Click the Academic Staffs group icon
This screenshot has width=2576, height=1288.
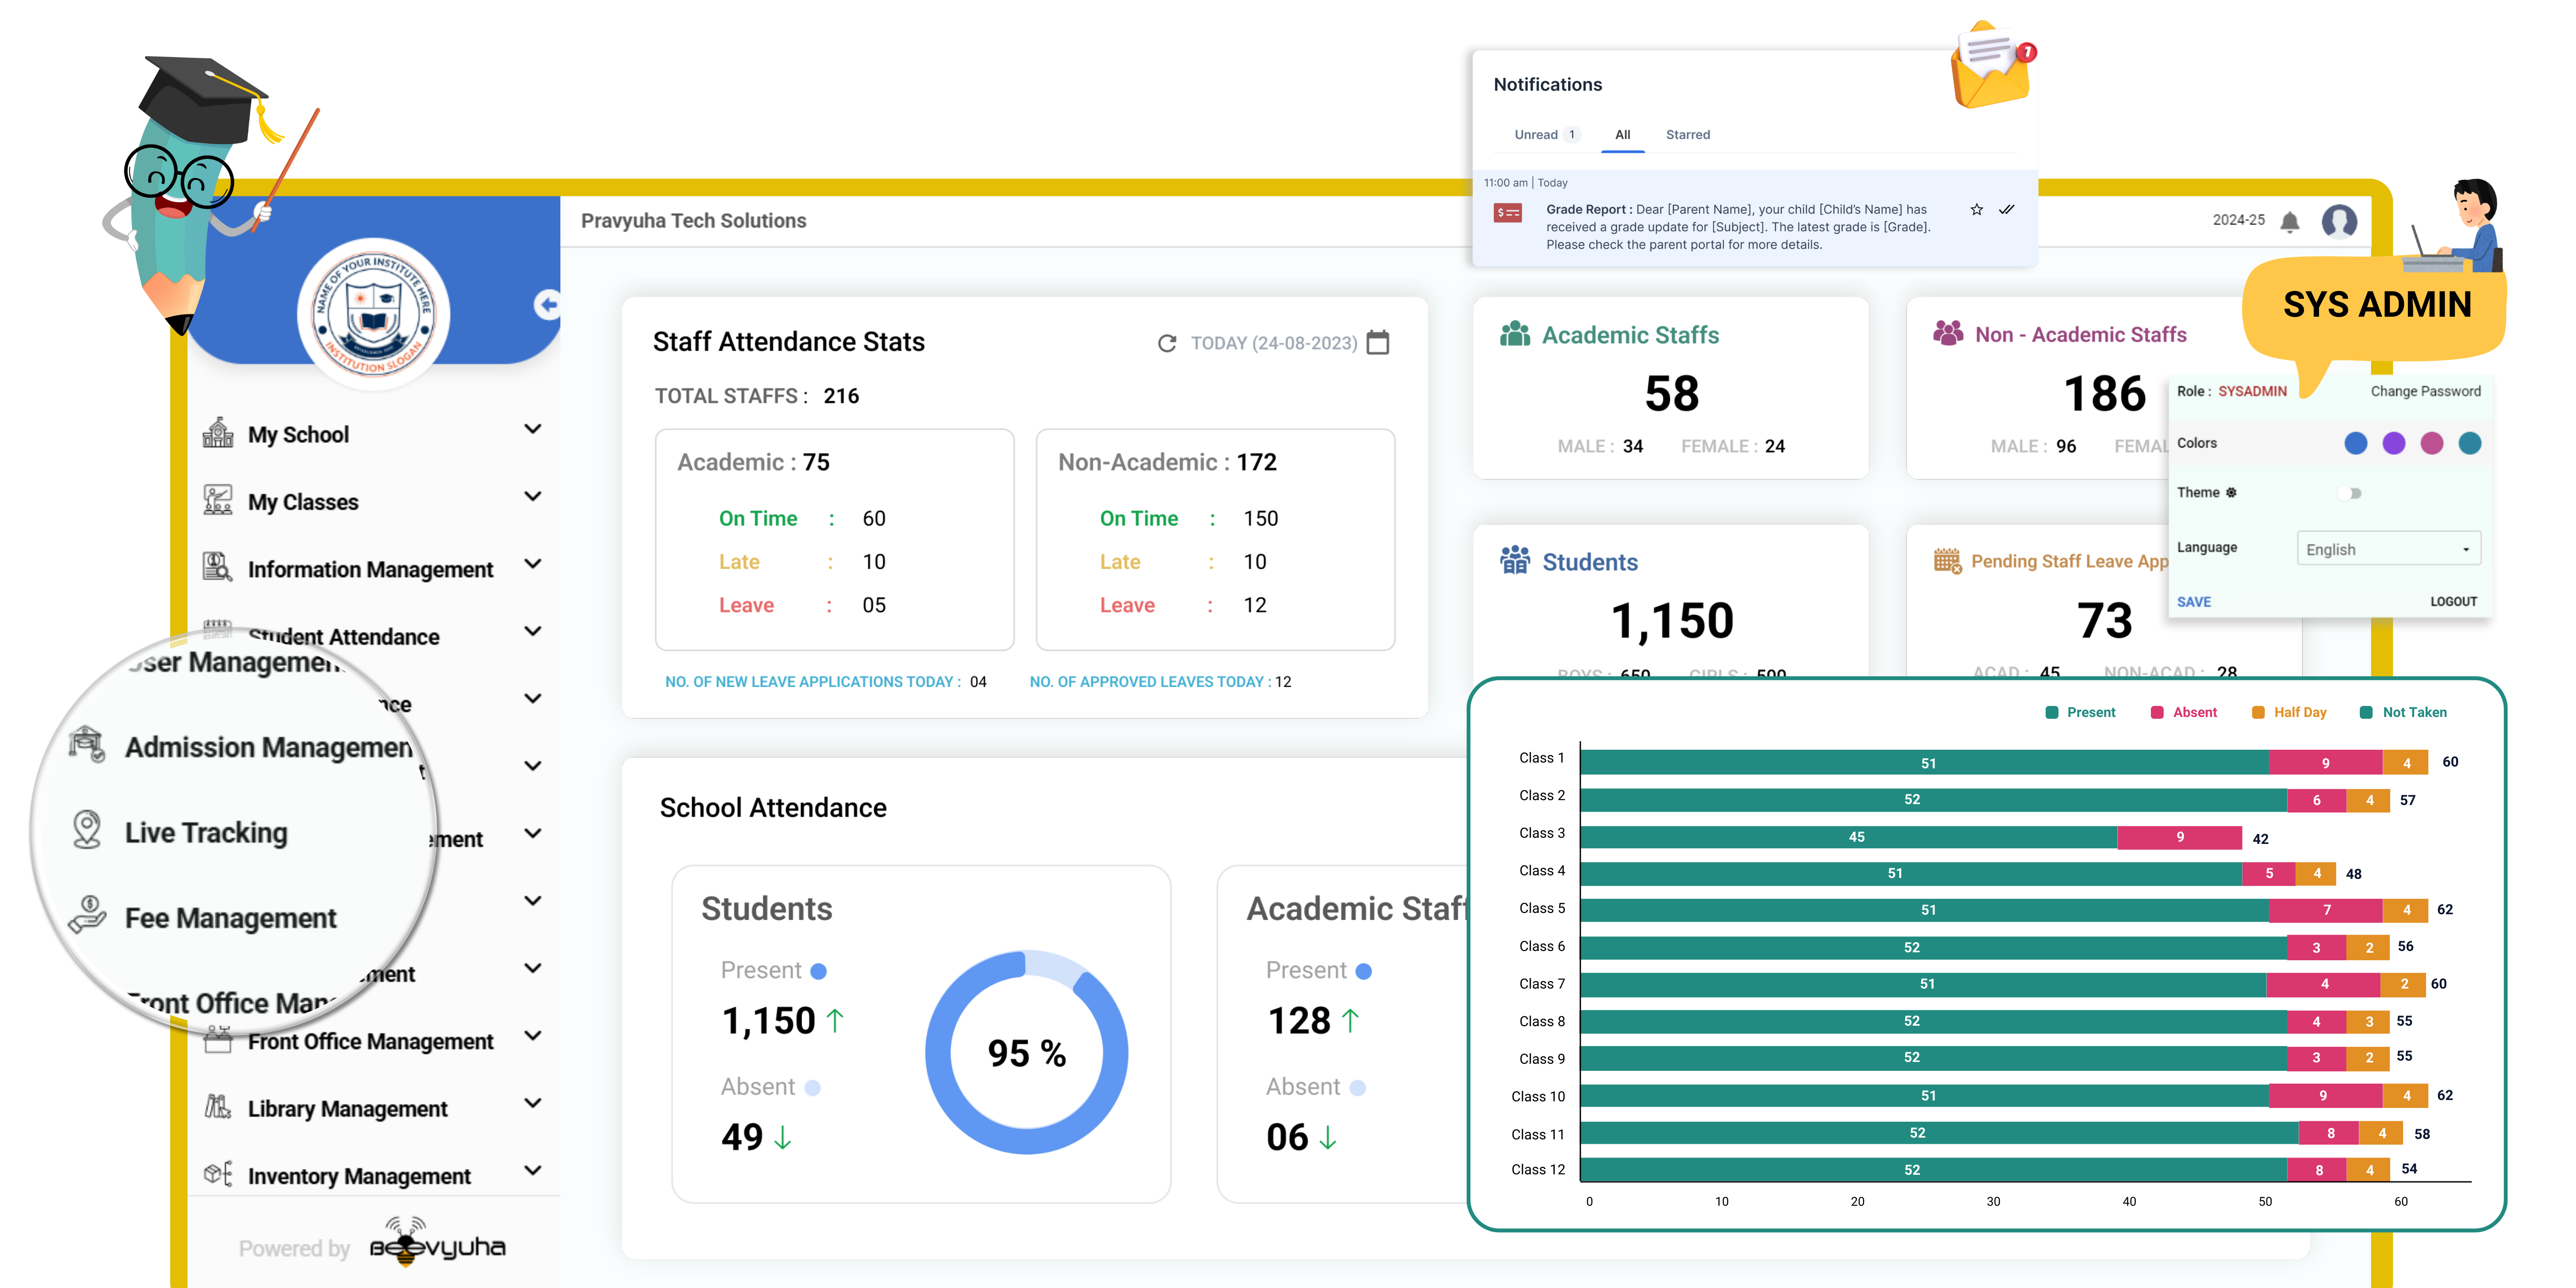tap(1515, 333)
